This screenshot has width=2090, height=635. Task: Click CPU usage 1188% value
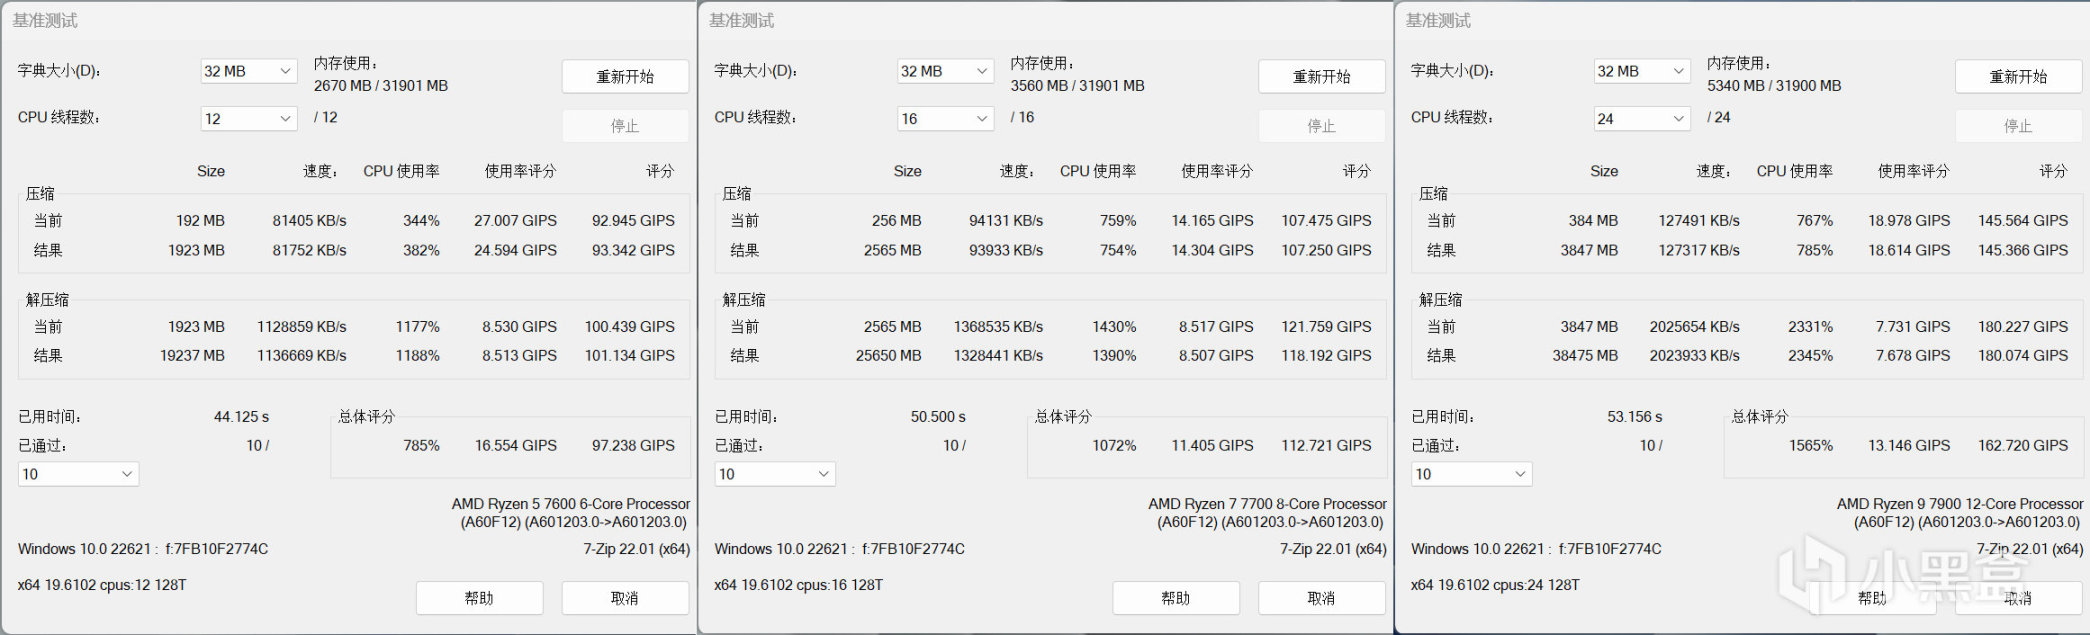(x=417, y=355)
